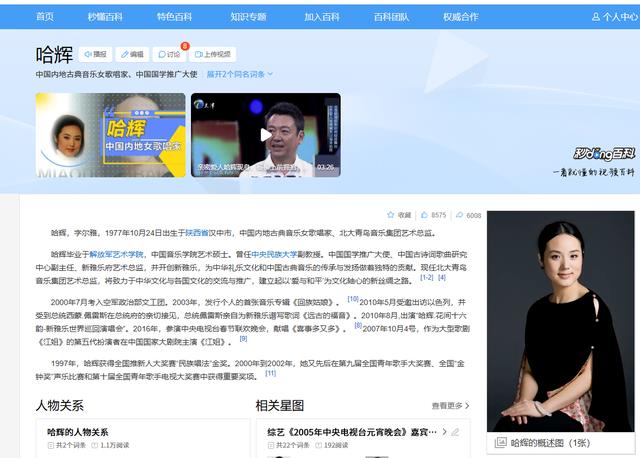The height and width of the screenshot is (458, 640).
Task: Click 共22个词条 under the 综艺 entry
Action: pyautogui.click(x=289, y=445)
